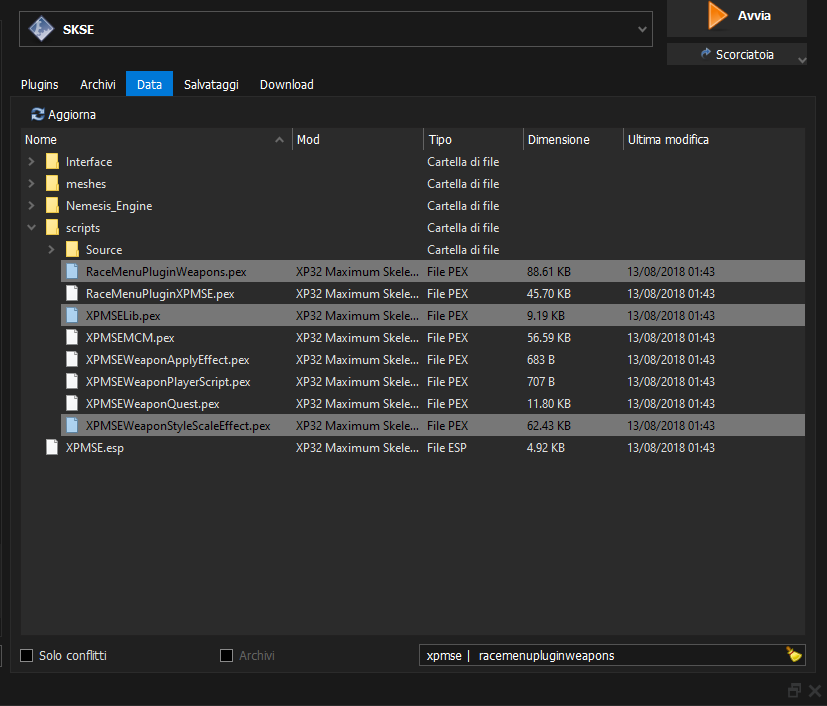The image size is (827, 706).
Task: Click the SKSE executable icon
Action: click(41, 29)
